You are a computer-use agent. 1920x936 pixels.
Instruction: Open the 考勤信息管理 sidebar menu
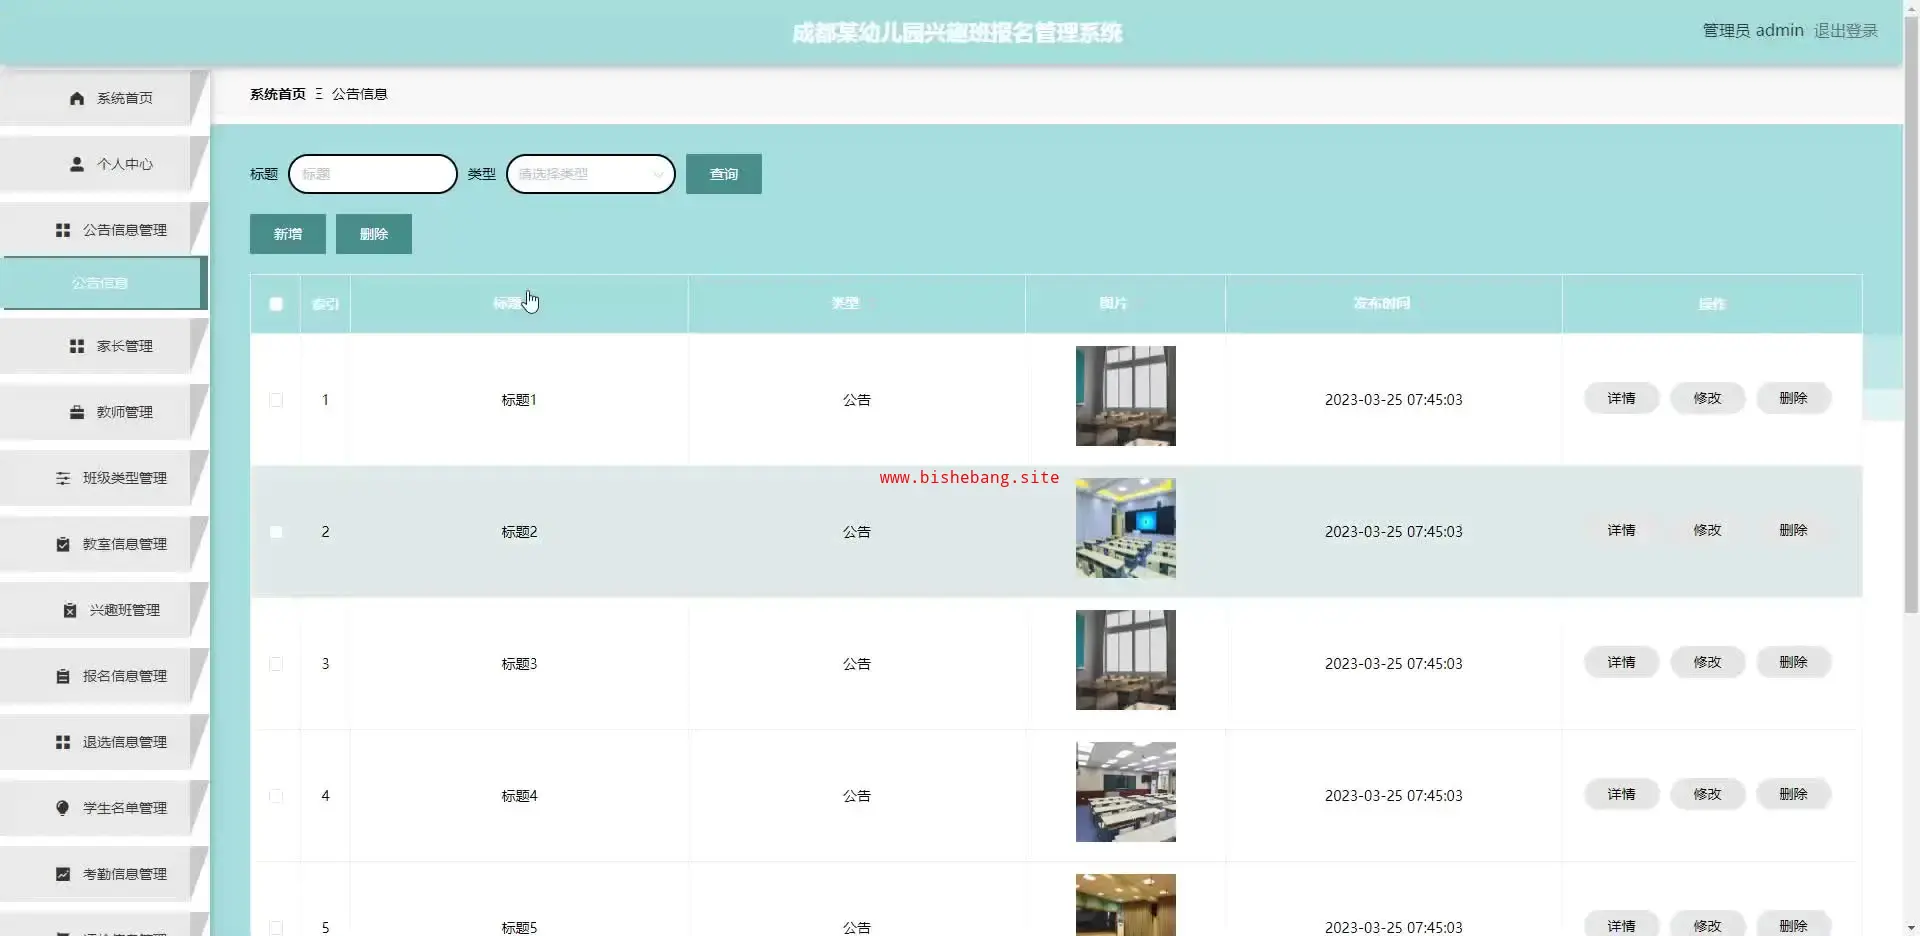pyautogui.click(x=104, y=874)
